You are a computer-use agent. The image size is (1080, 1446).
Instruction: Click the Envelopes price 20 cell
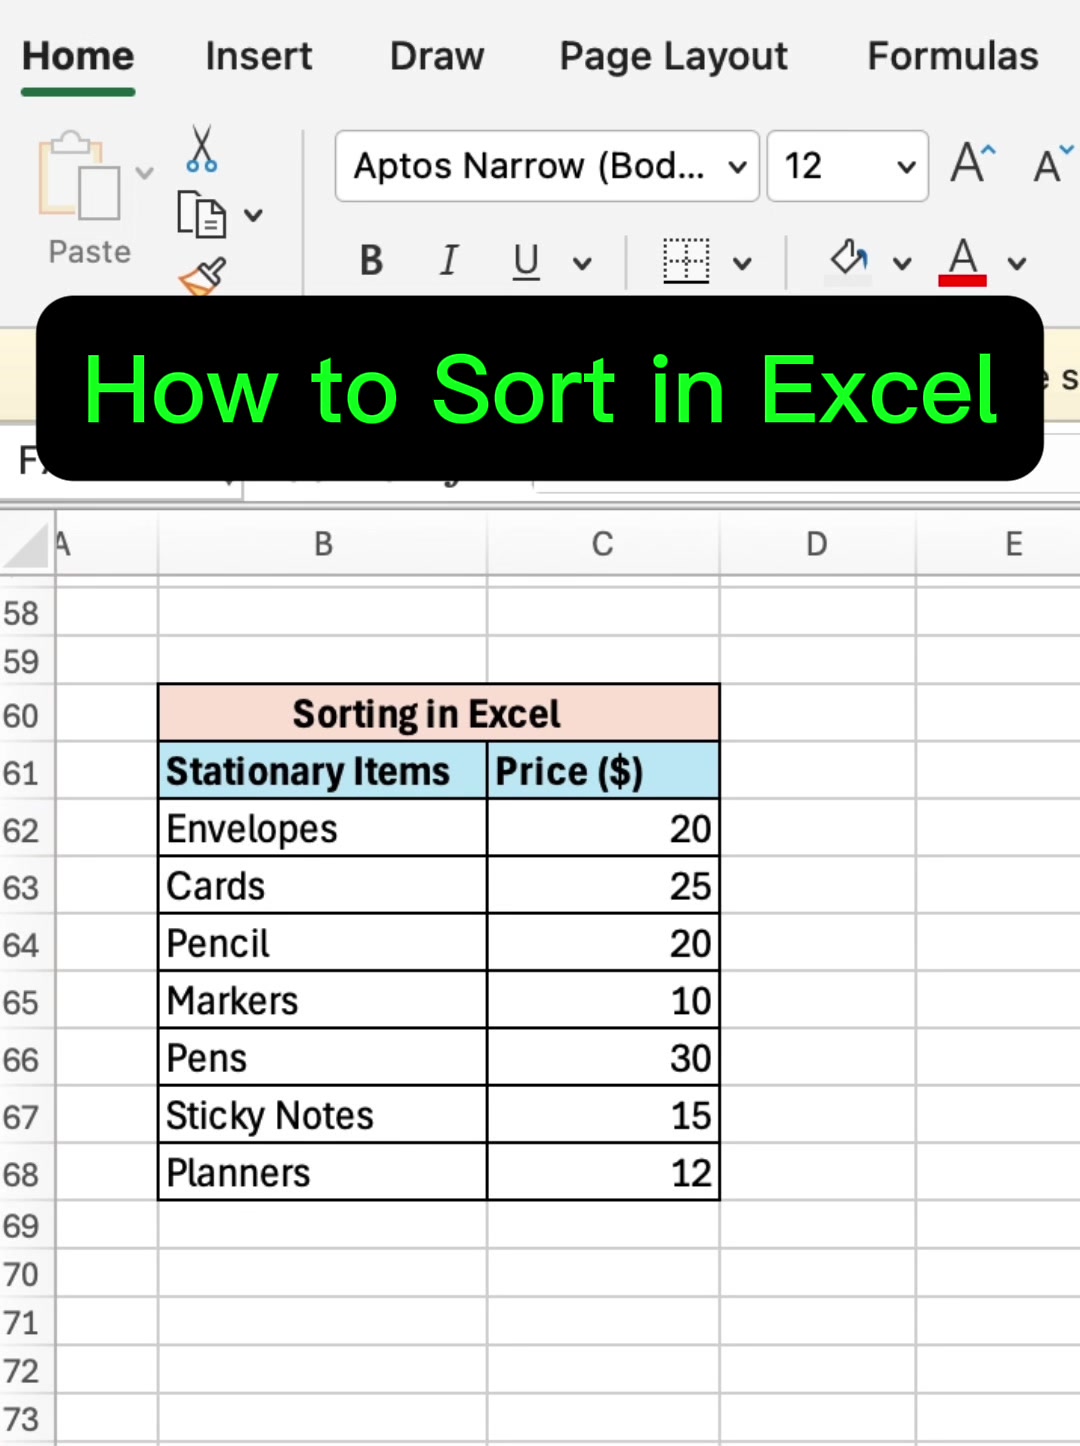tap(603, 828)
